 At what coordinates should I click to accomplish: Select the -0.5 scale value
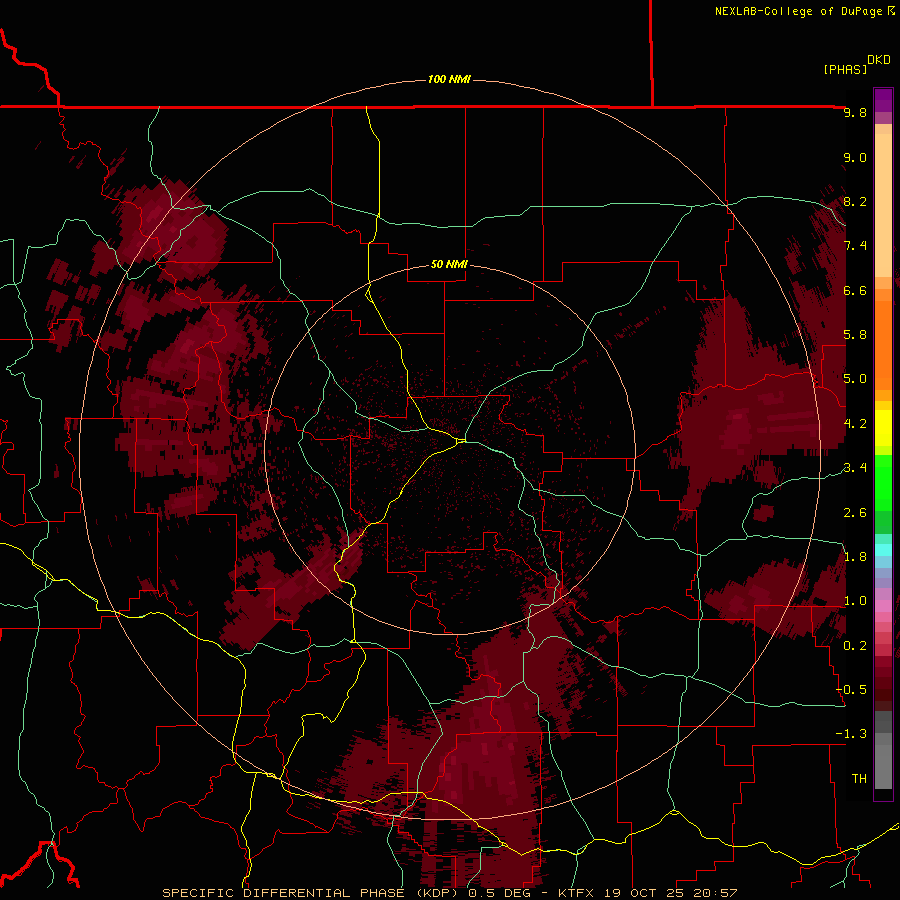(x=852, y=690)
